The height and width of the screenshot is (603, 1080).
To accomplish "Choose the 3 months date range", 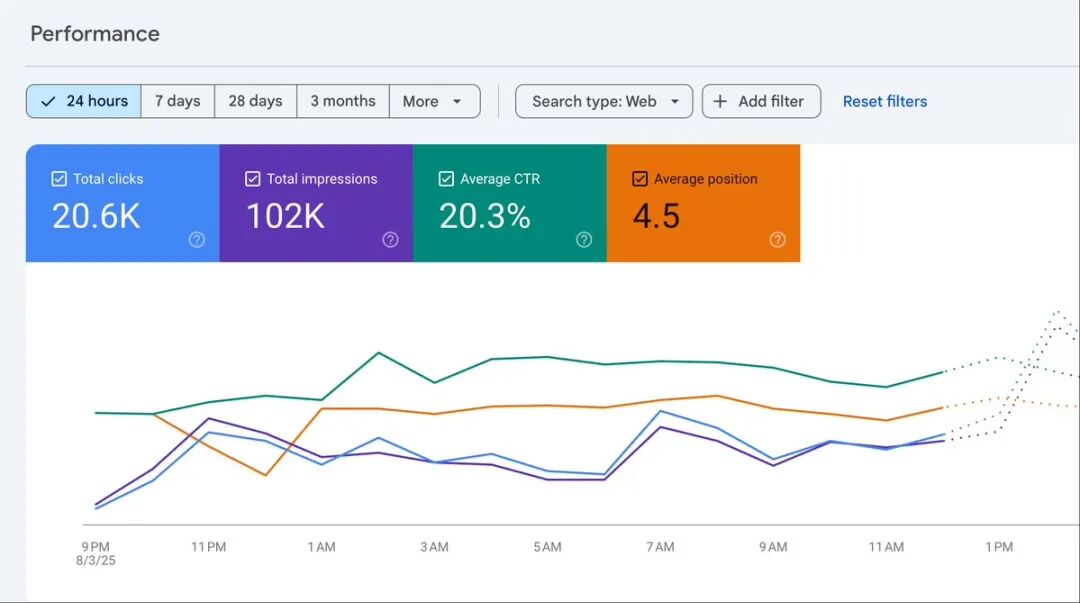I will click(x=343, y=101).
